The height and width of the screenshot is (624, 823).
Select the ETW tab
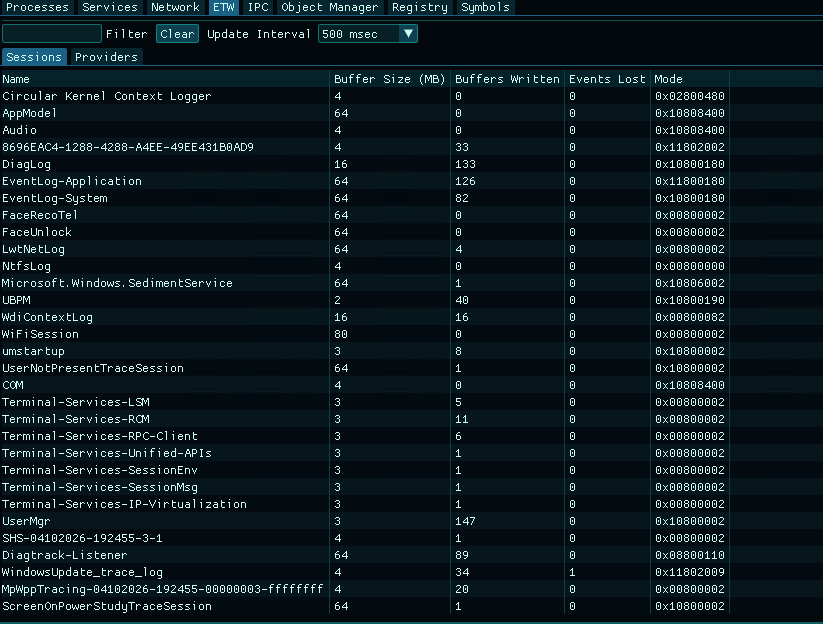tap(224, 7)
